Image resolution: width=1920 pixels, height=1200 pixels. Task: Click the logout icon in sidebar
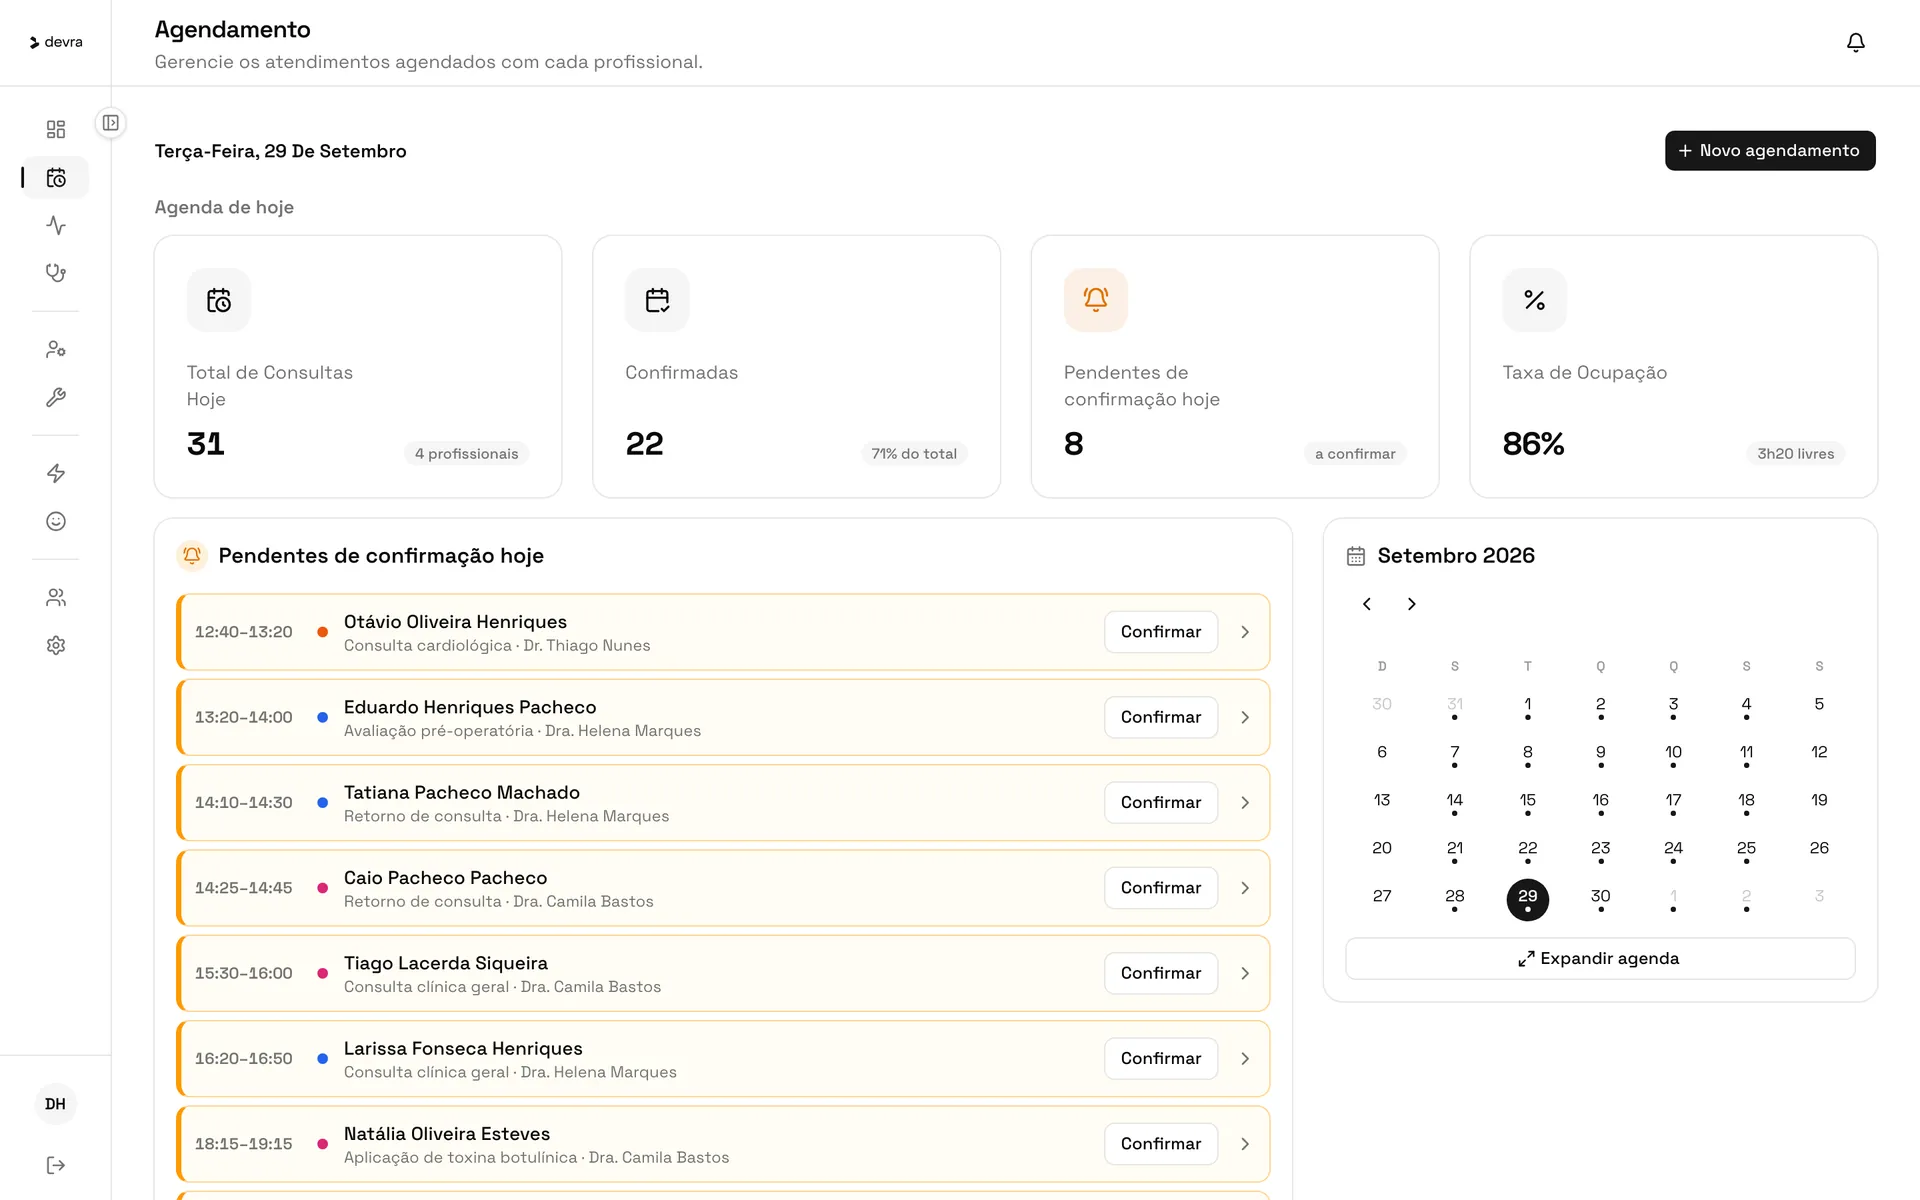[x=56, y=1165]
